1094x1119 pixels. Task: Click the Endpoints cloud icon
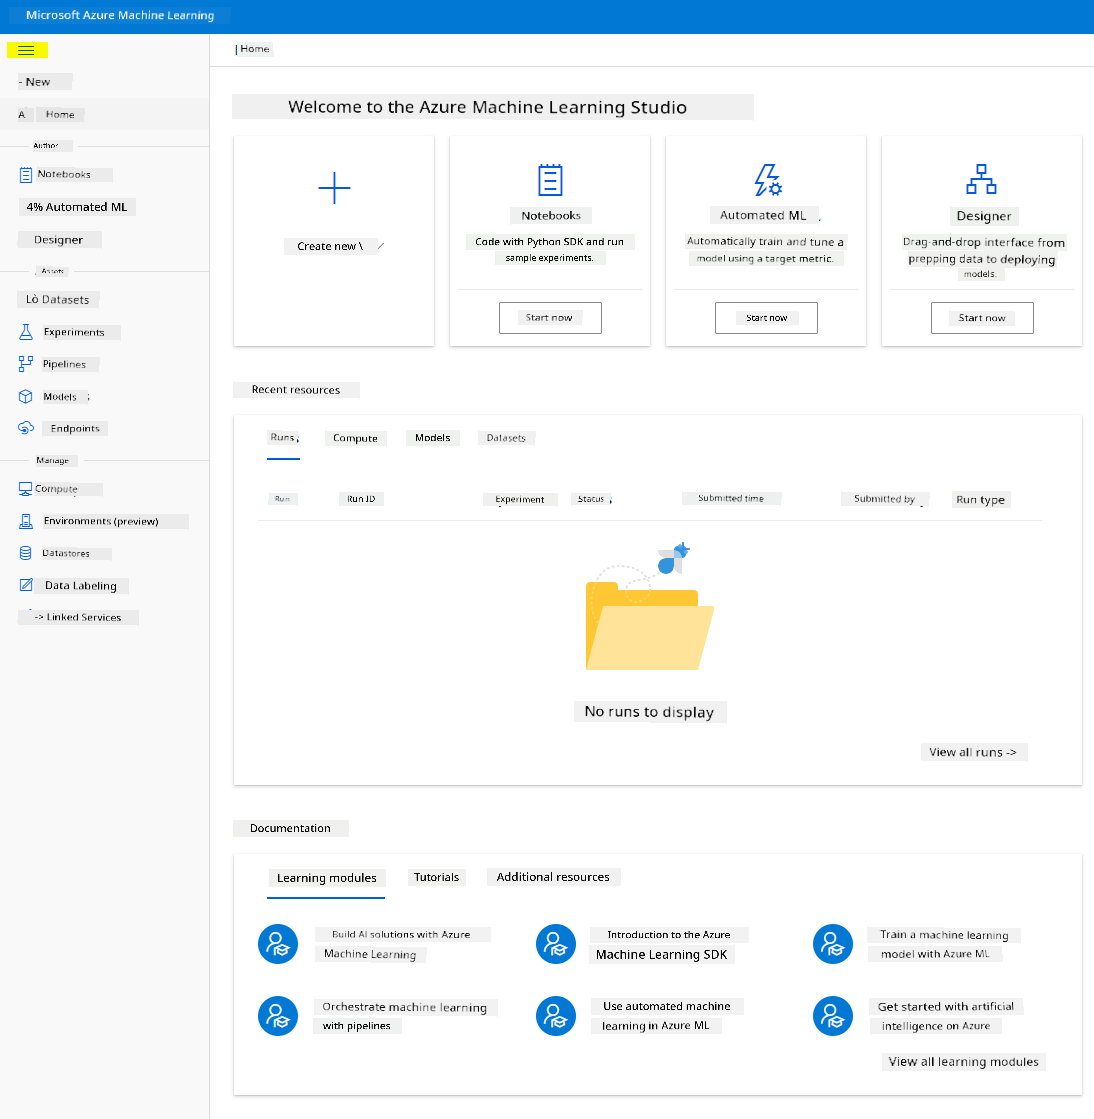tap(26, 428)
